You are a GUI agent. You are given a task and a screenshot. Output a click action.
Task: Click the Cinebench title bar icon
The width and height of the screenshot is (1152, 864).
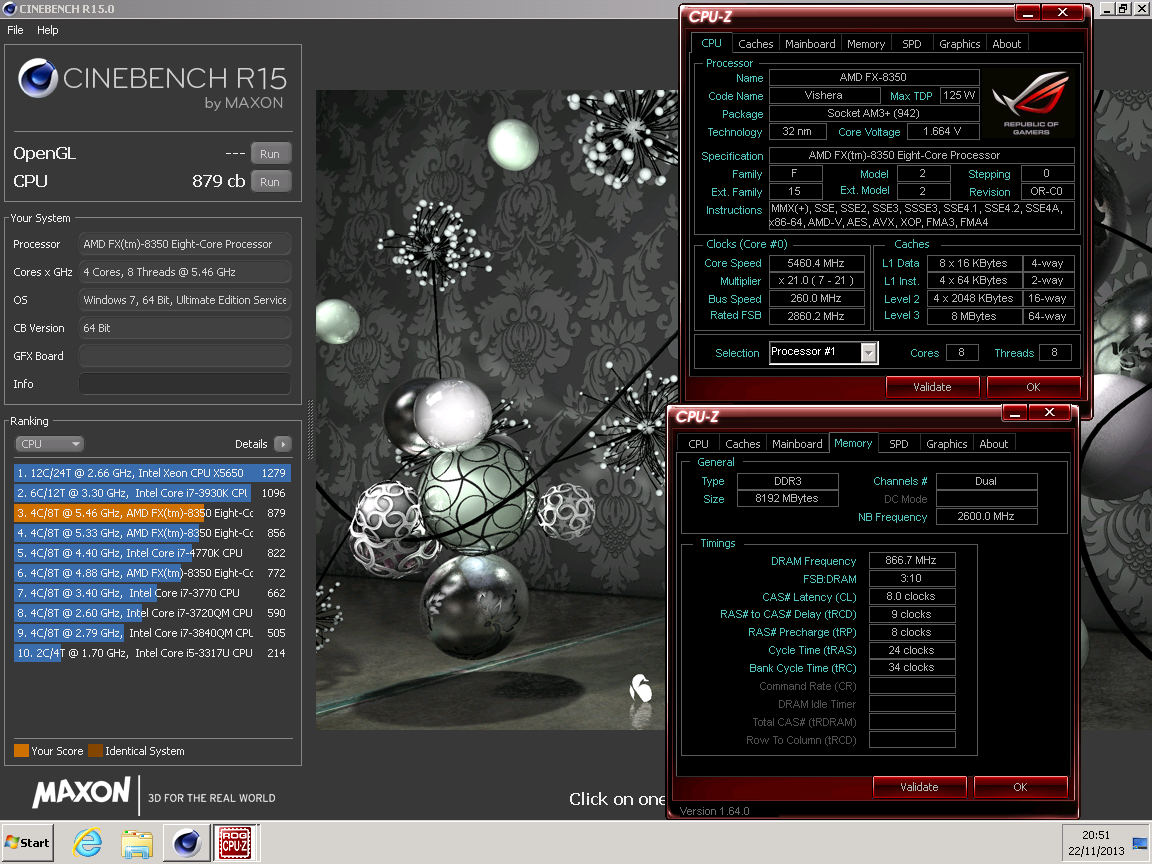(x=10, y=9)
